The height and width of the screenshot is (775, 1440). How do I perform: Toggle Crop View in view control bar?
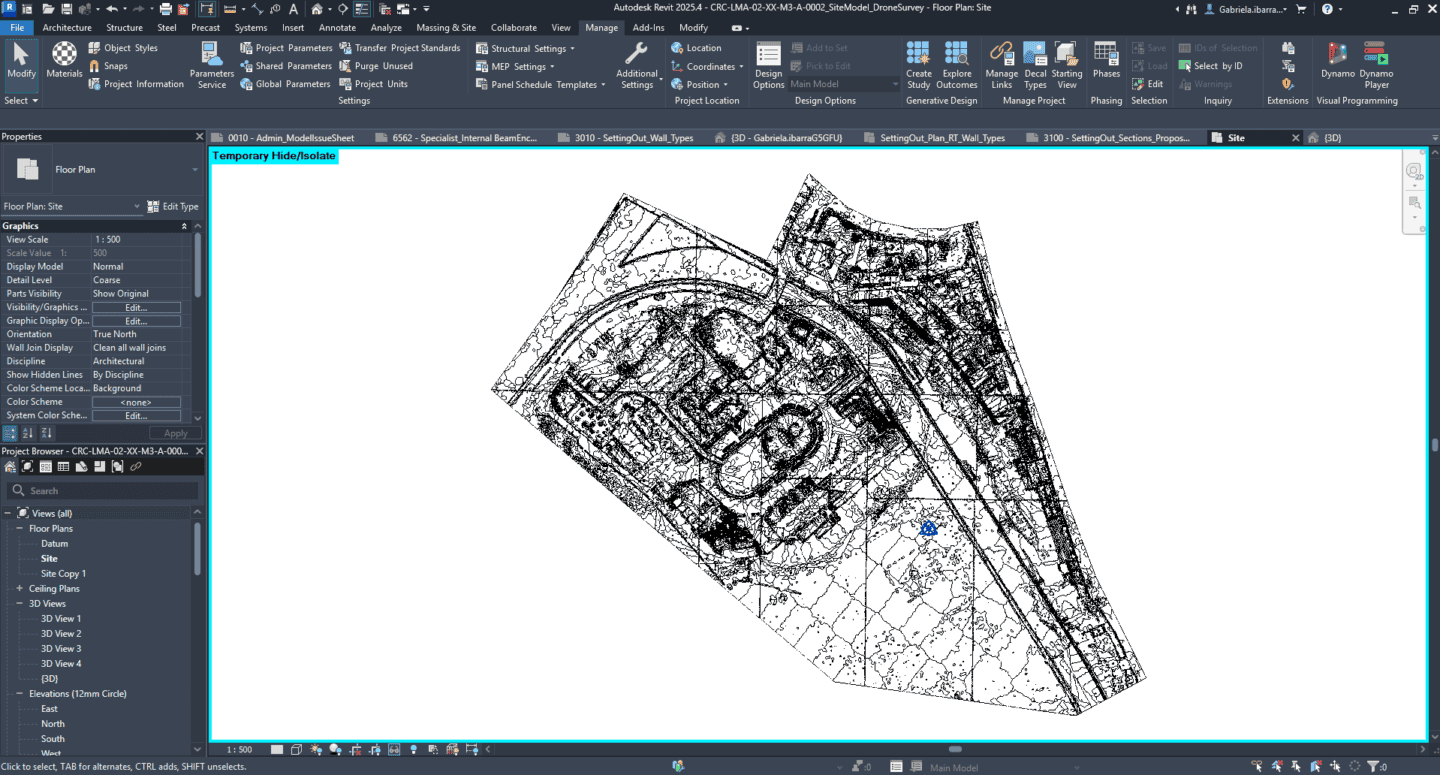(355, 749)
